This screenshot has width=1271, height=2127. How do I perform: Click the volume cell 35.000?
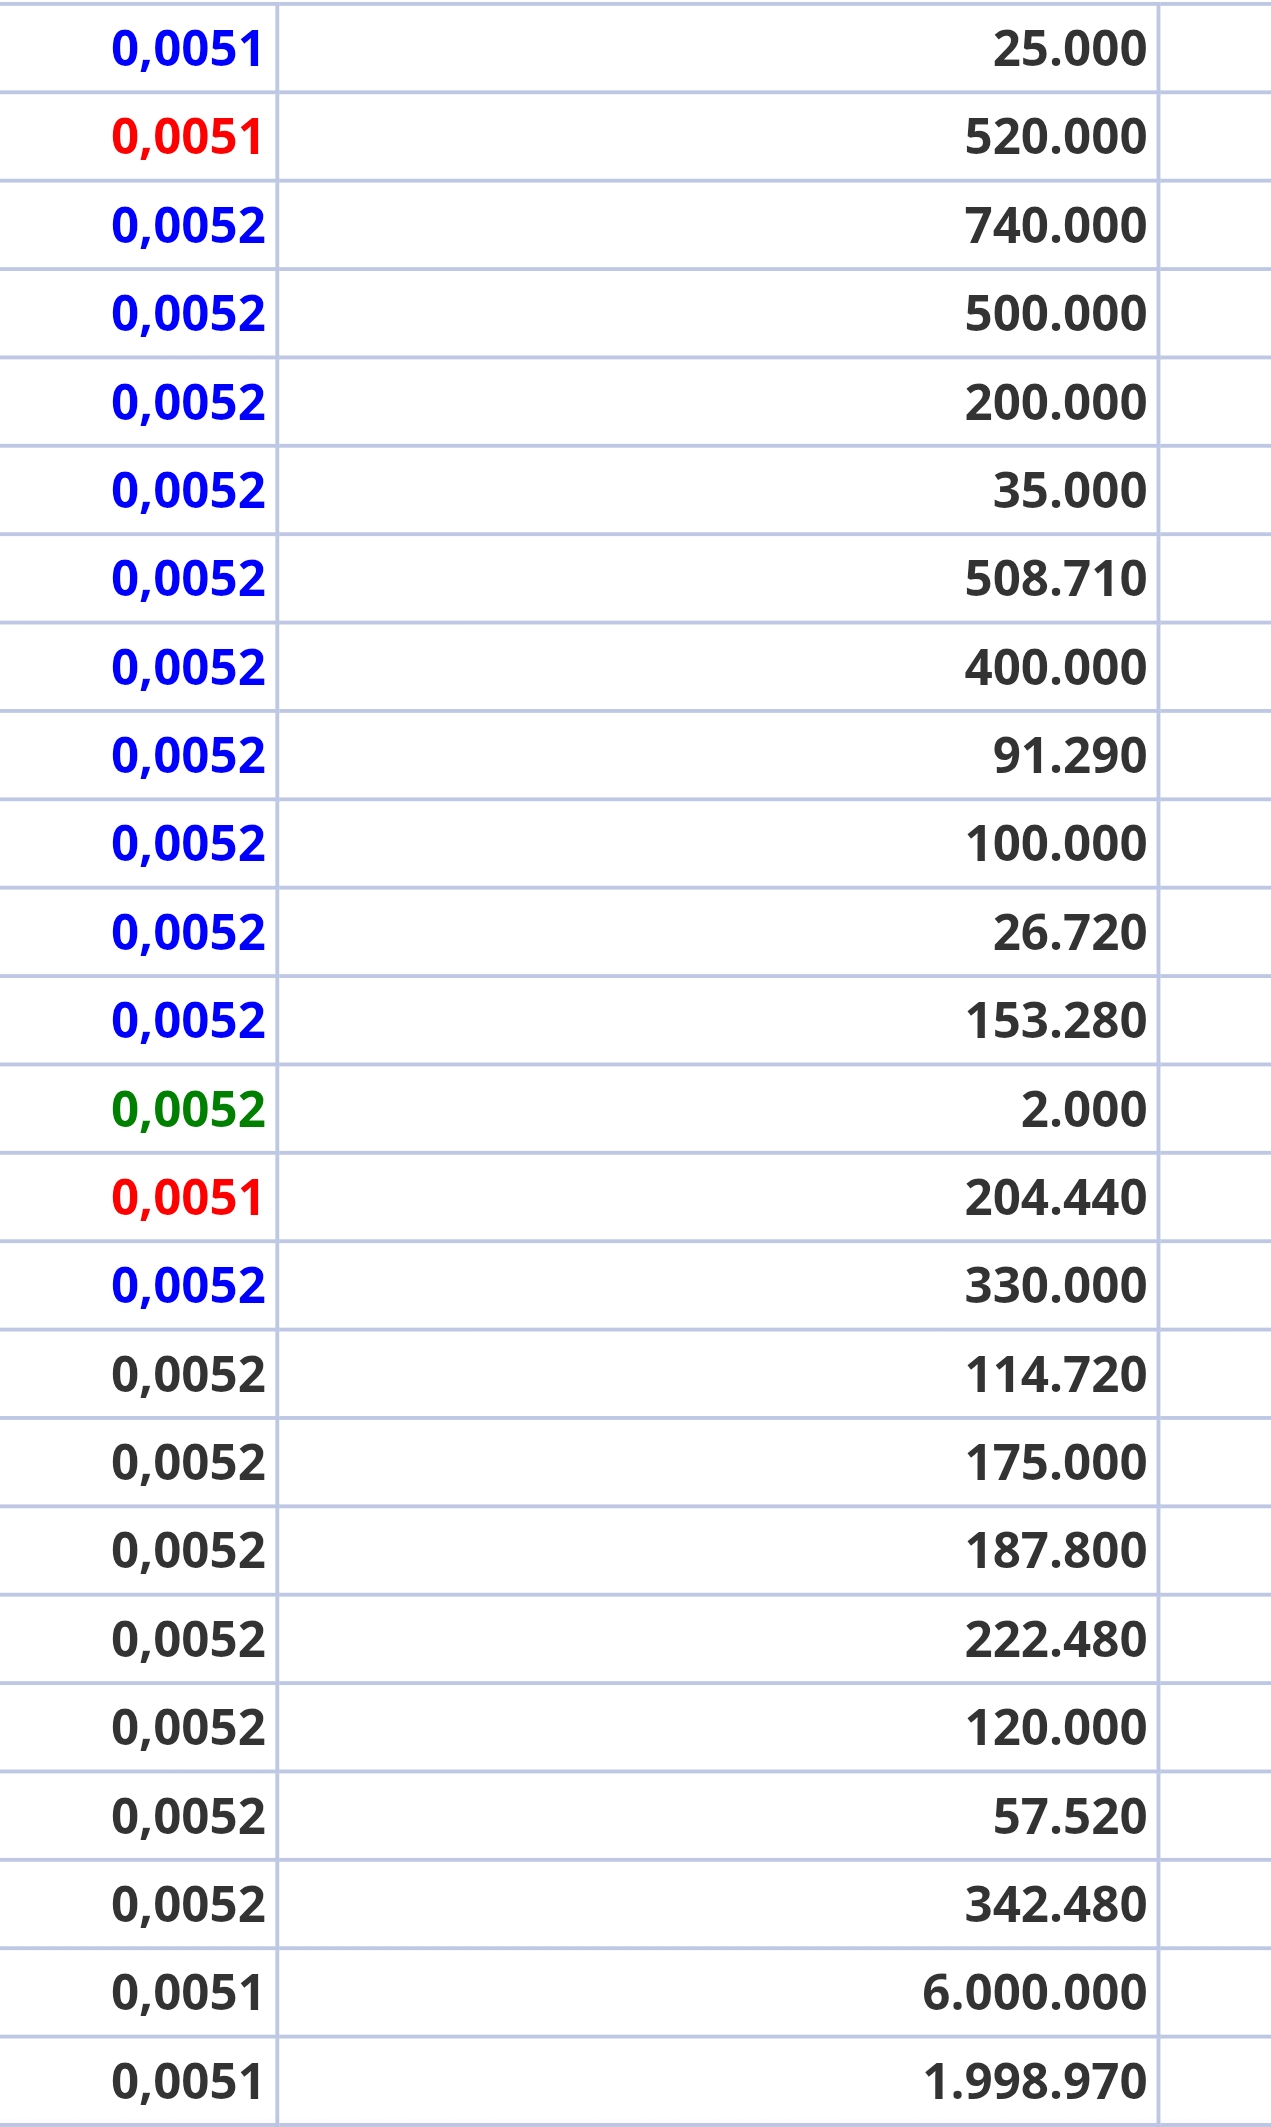pos(718,490)
